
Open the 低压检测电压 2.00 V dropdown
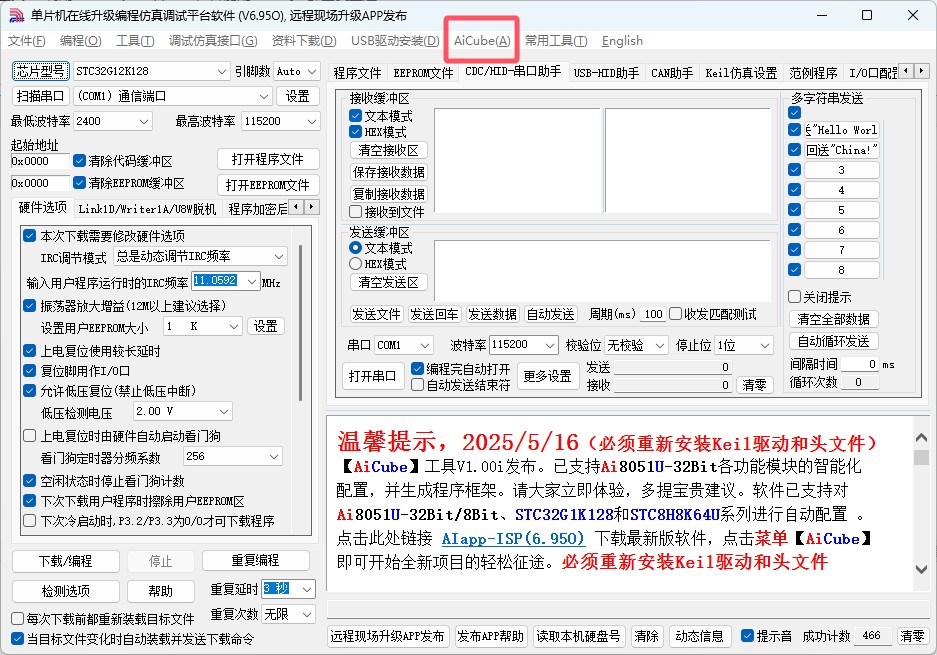(x=182, y=411)
